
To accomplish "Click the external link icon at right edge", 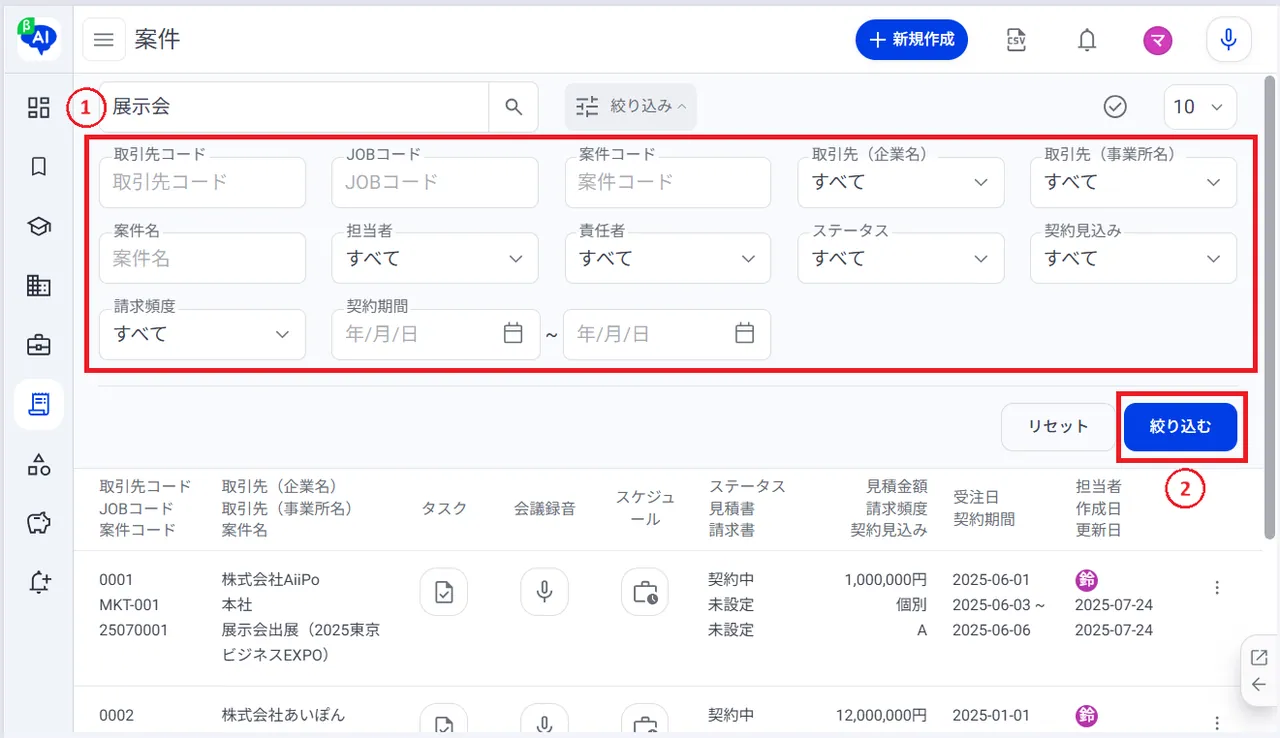I will click(1259, 657).
